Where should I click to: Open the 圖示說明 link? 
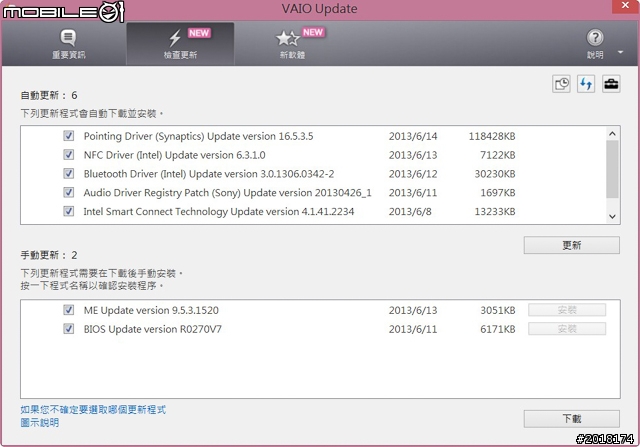click(40, 423)
